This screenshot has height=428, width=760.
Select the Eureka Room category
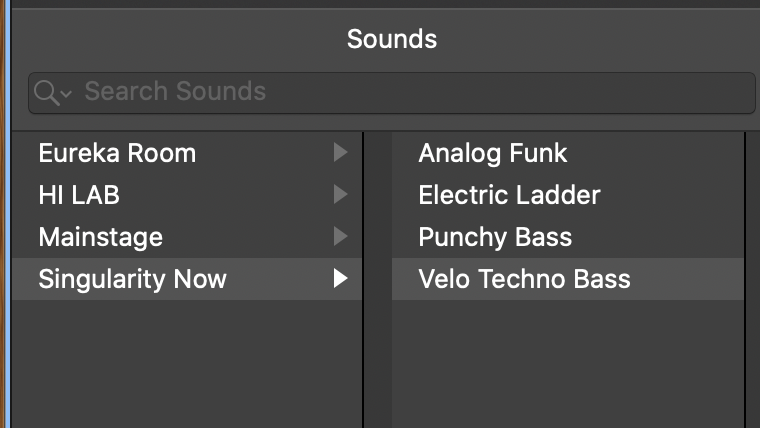point(117,153)
